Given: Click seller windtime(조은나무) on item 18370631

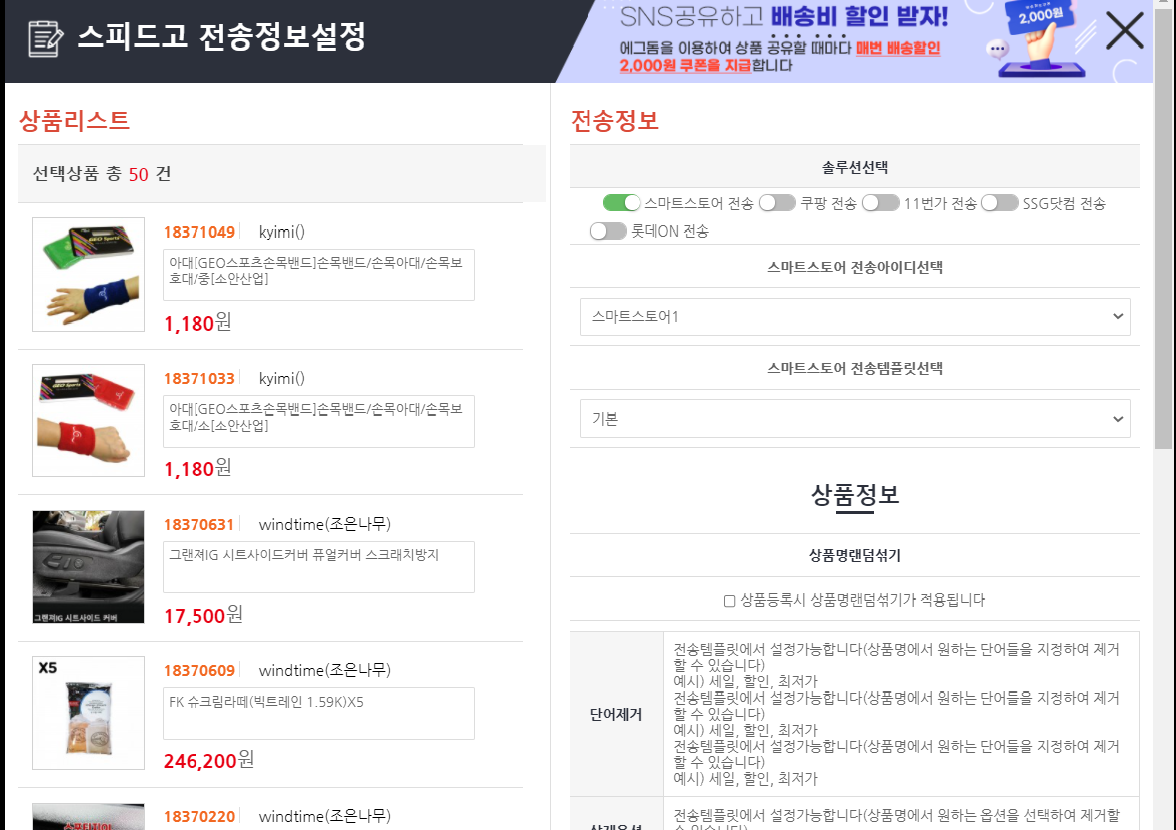Looking at the screenshot, I should pyautogui.click(x=325, y=524).
